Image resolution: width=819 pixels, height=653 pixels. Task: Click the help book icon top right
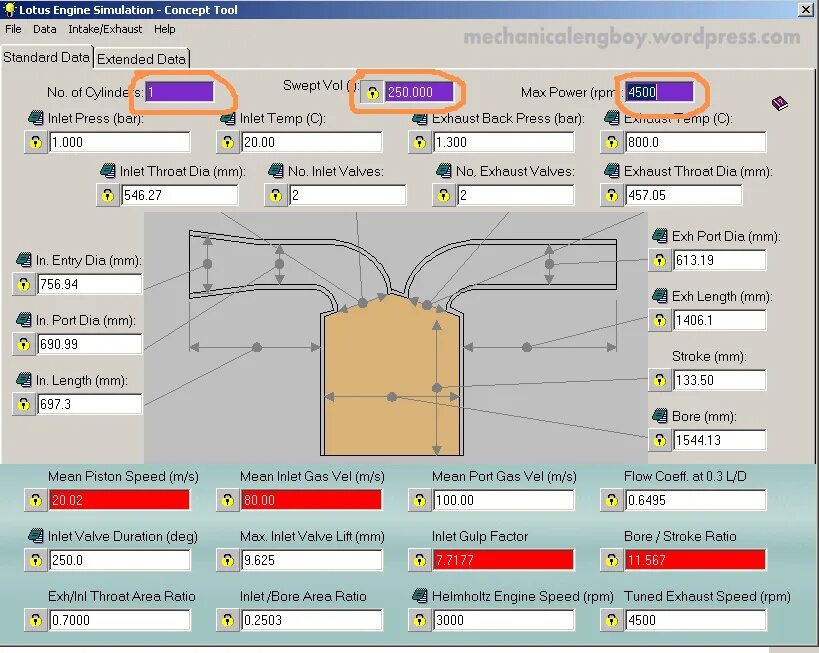tap(779, 103)
